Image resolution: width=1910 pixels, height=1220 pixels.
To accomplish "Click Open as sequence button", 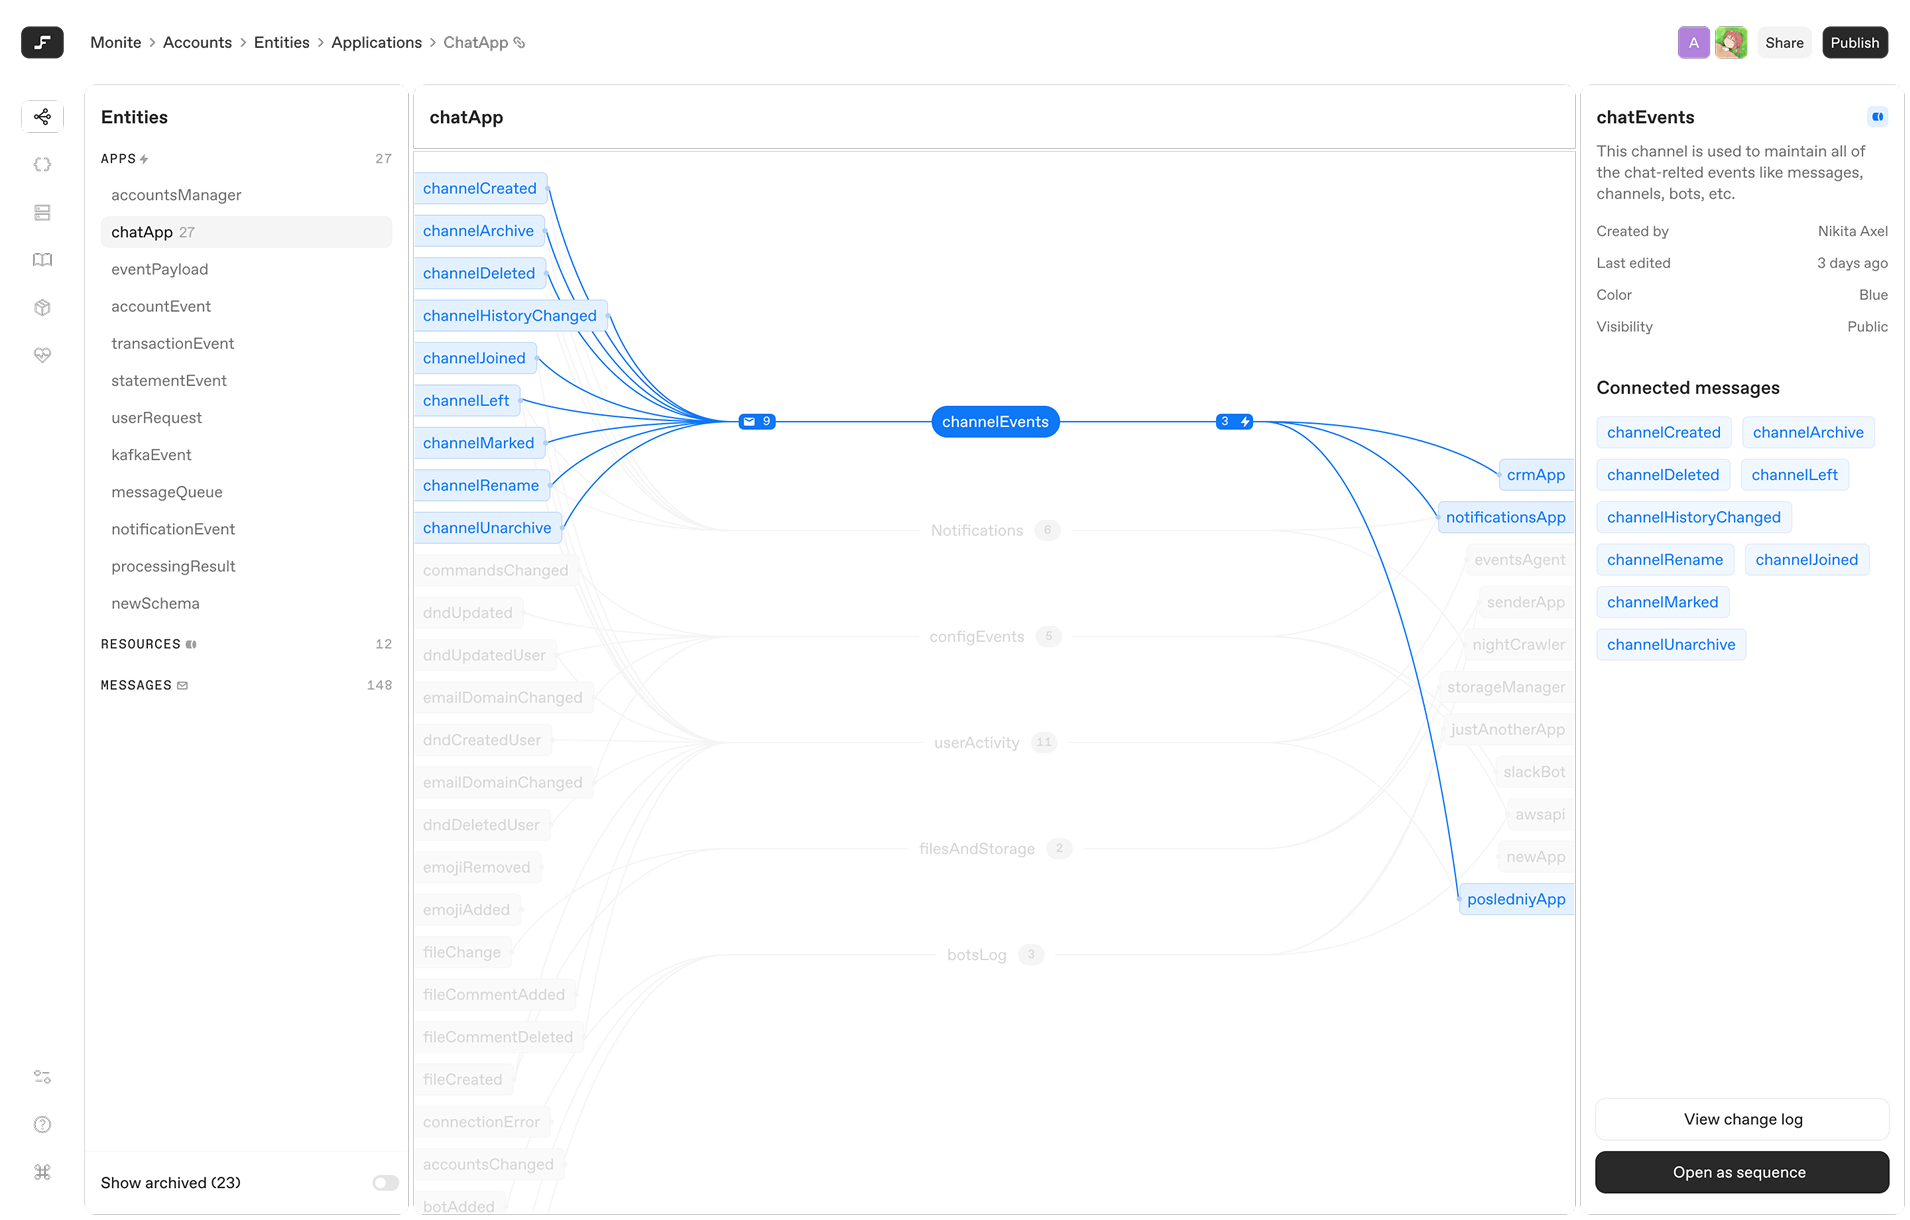I will 1742,1172.
